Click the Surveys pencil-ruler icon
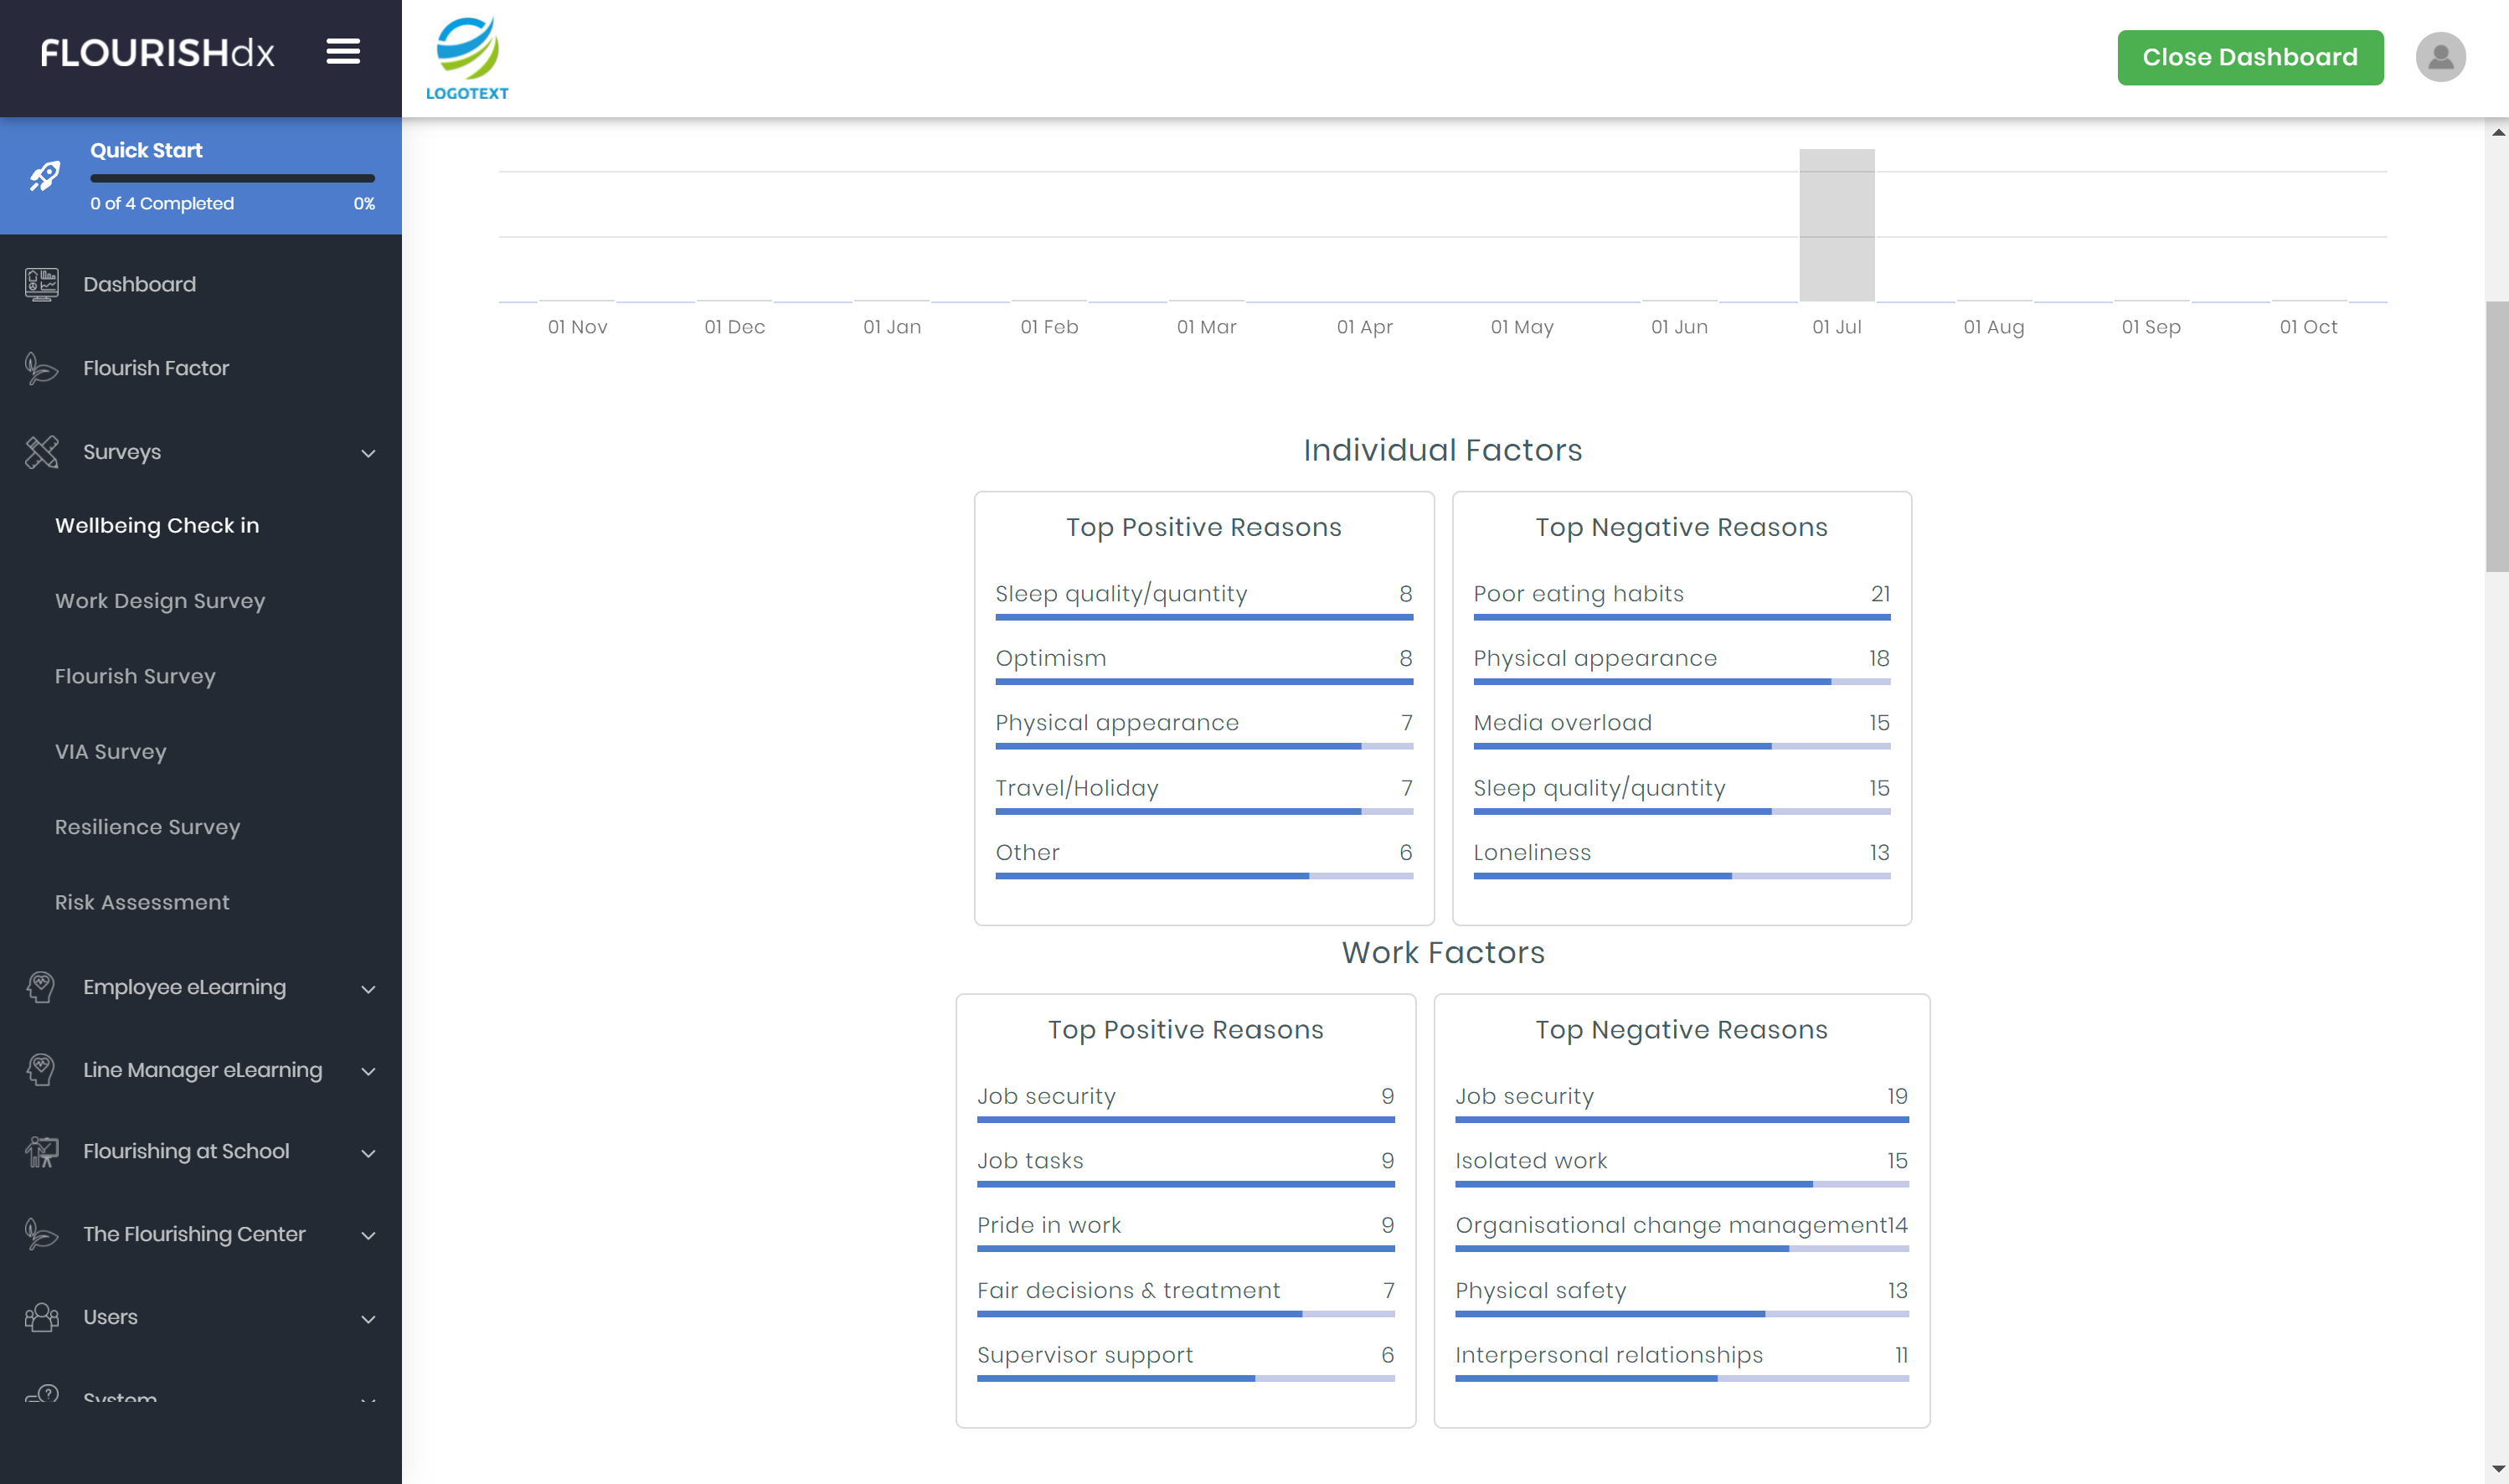Image resolution: width=2509 pixels, height=1484 pixels. tap(41, 452)
